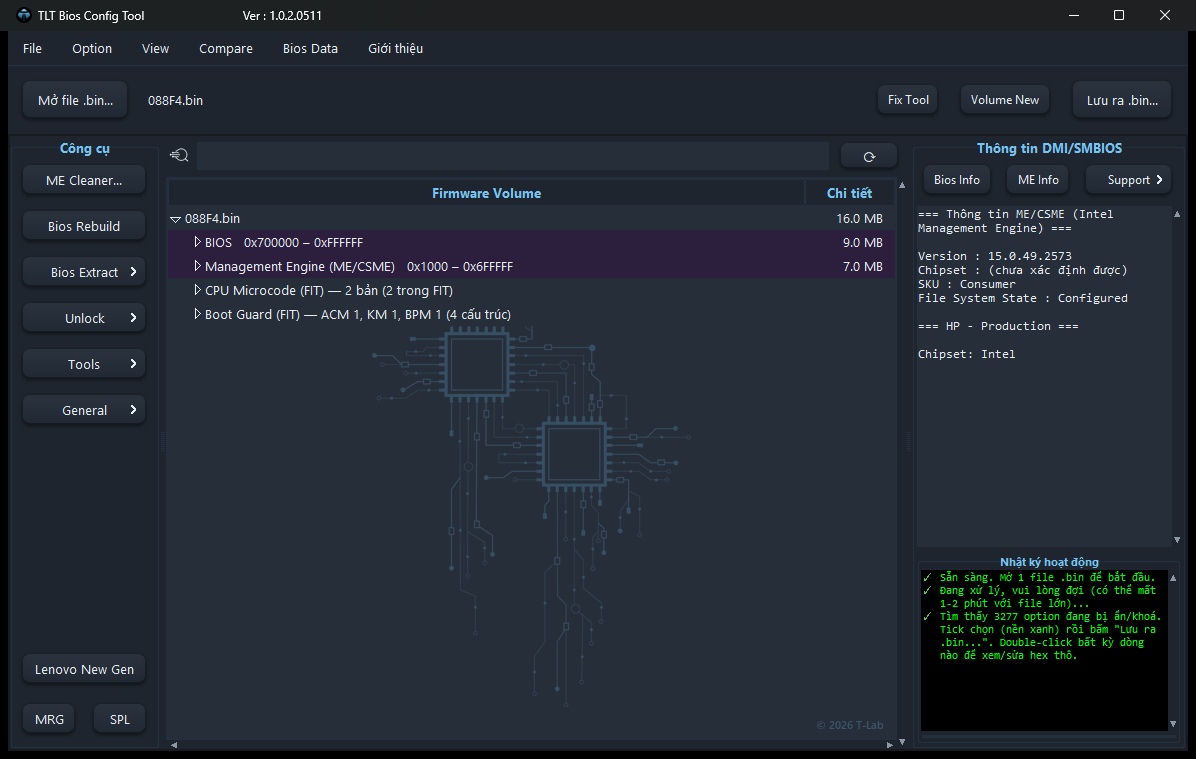Launch ME Cleaner tool
This screenshot has height=759, width=1196.
84,181
